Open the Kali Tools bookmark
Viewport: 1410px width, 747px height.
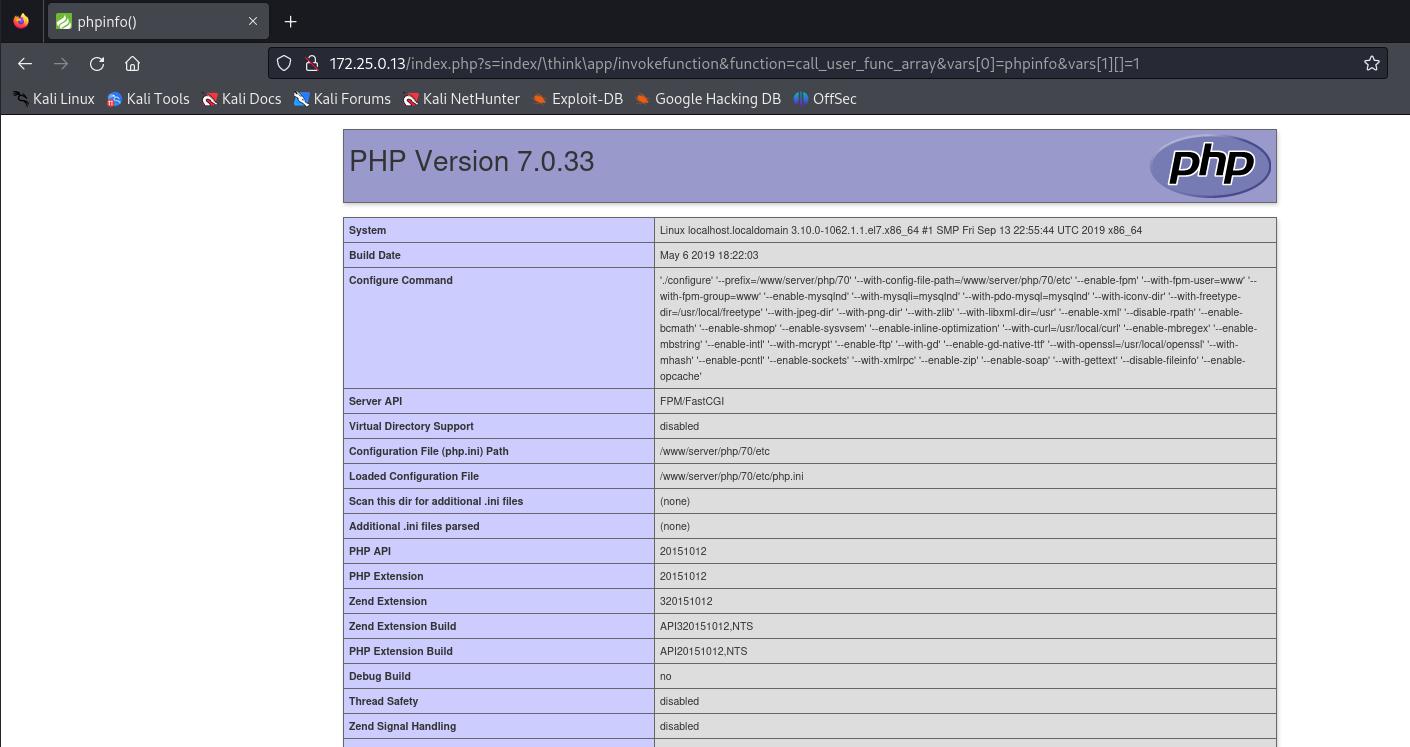tap(148, 98)
